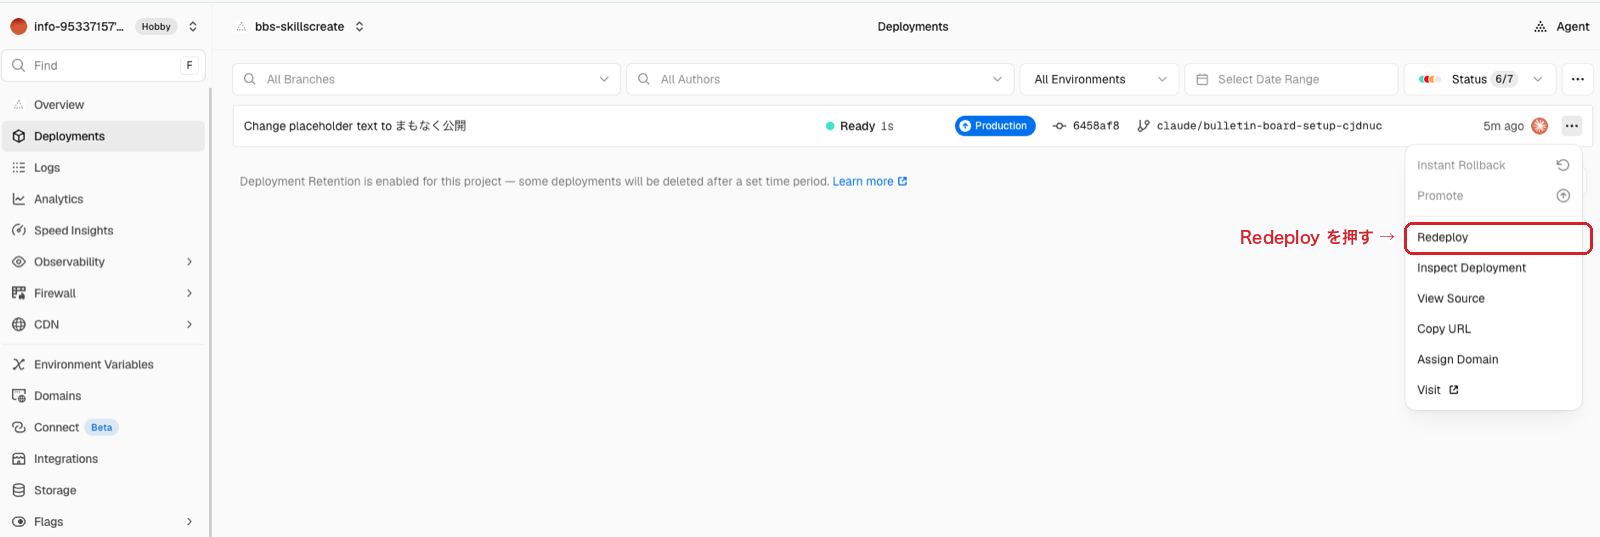Viewport: 1600px width, 537px height.
Task: Open the top three-dot menu beside Status
Action: click(1577, 79)
